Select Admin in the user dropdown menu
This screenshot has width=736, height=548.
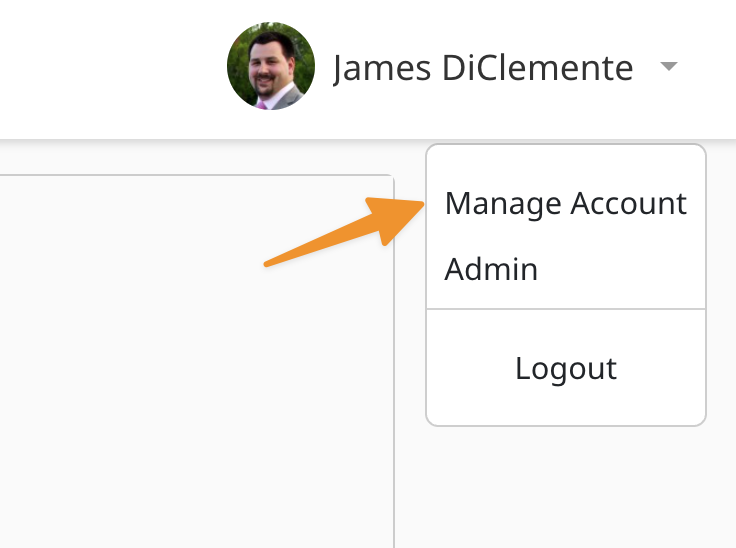tap(491, 269)
